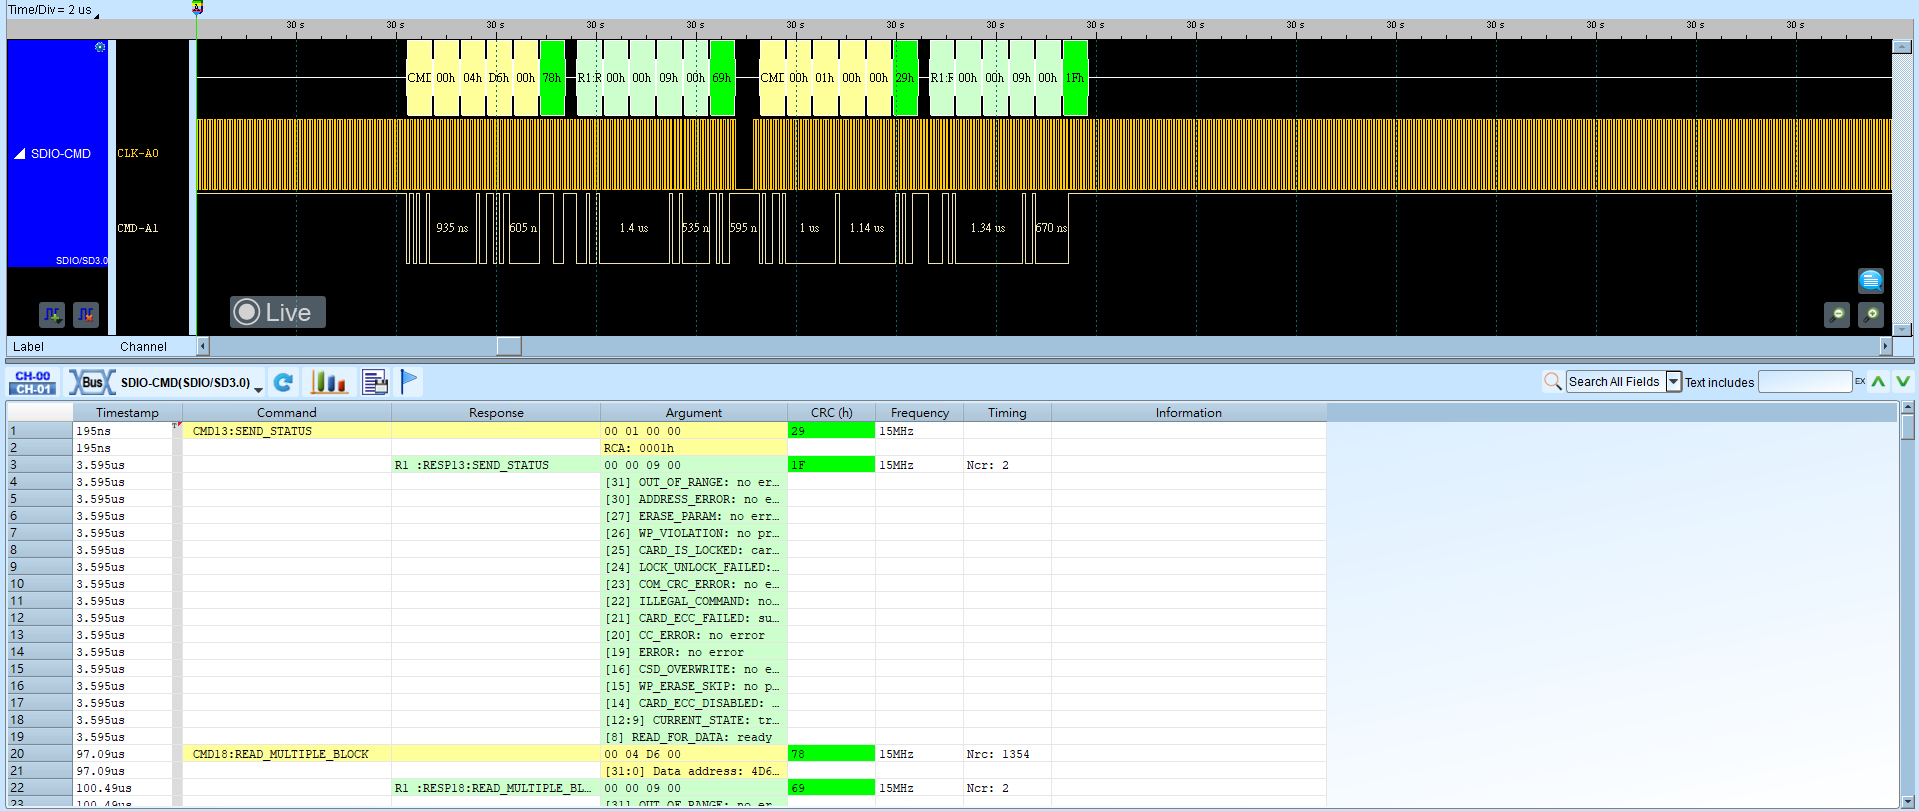Zoom in the waveform with plus magnifier
The height and width of the screenshot is (811, 1919).
click(1871, 315)
